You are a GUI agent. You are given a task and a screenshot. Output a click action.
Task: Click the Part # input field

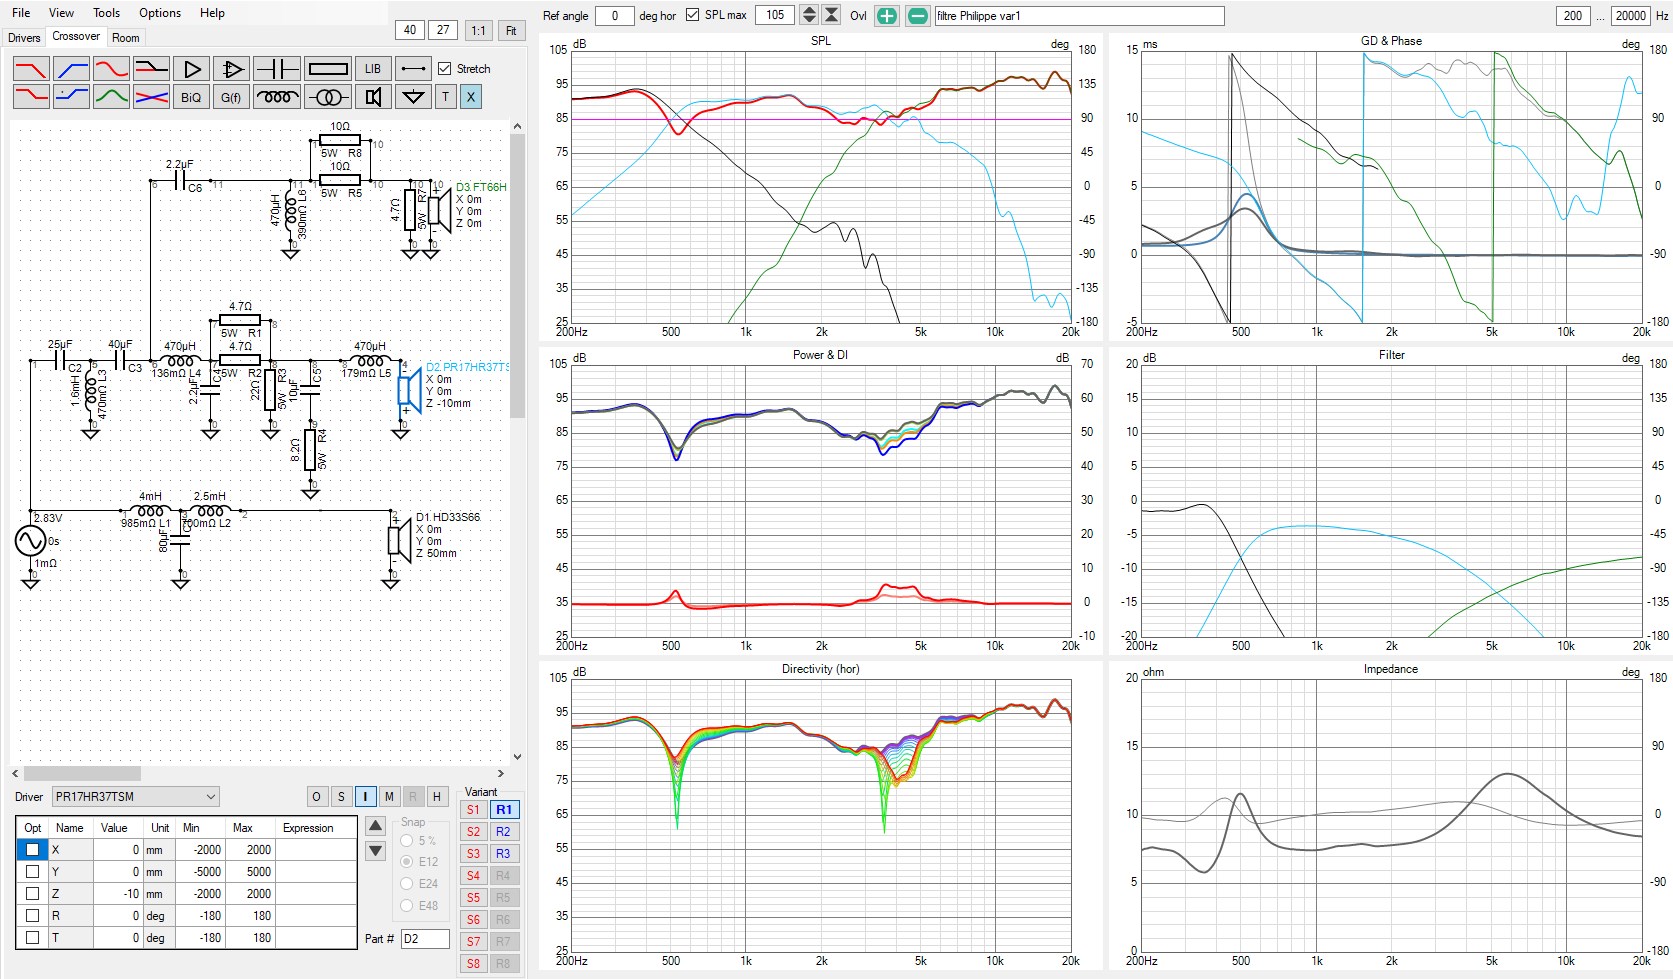click(424, 939)
